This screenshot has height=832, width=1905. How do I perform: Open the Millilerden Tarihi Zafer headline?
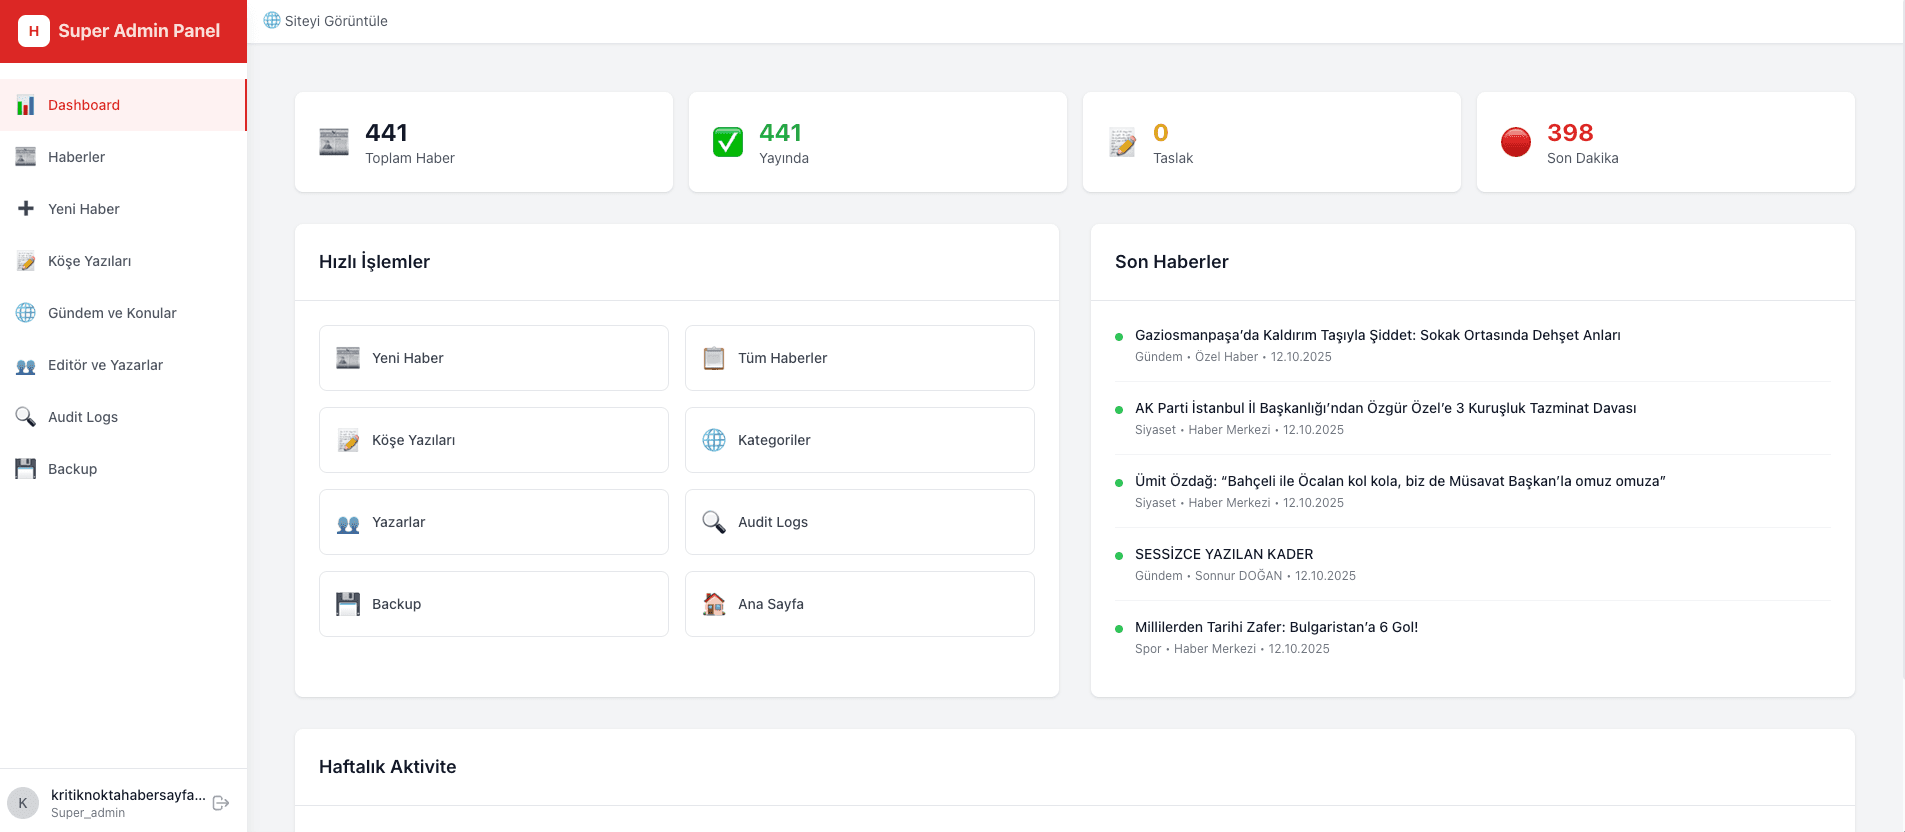pos(1276,627)
